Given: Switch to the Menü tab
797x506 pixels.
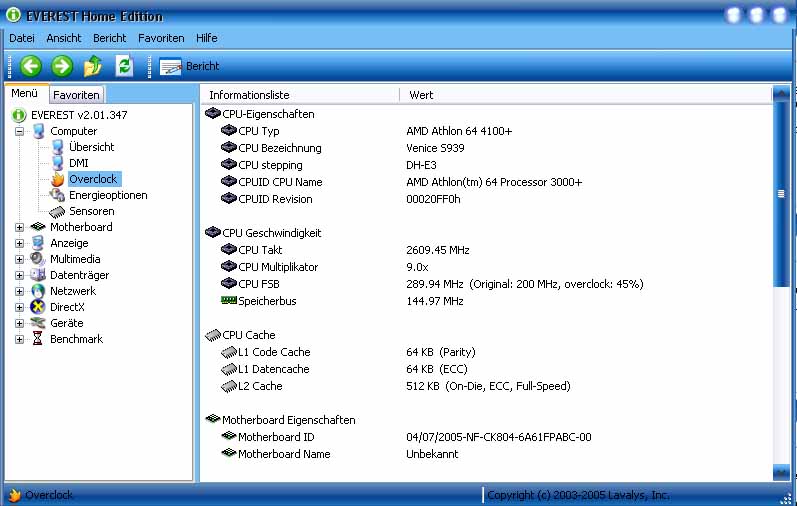Looking at the screenshot, I should (x=25, y=94).
